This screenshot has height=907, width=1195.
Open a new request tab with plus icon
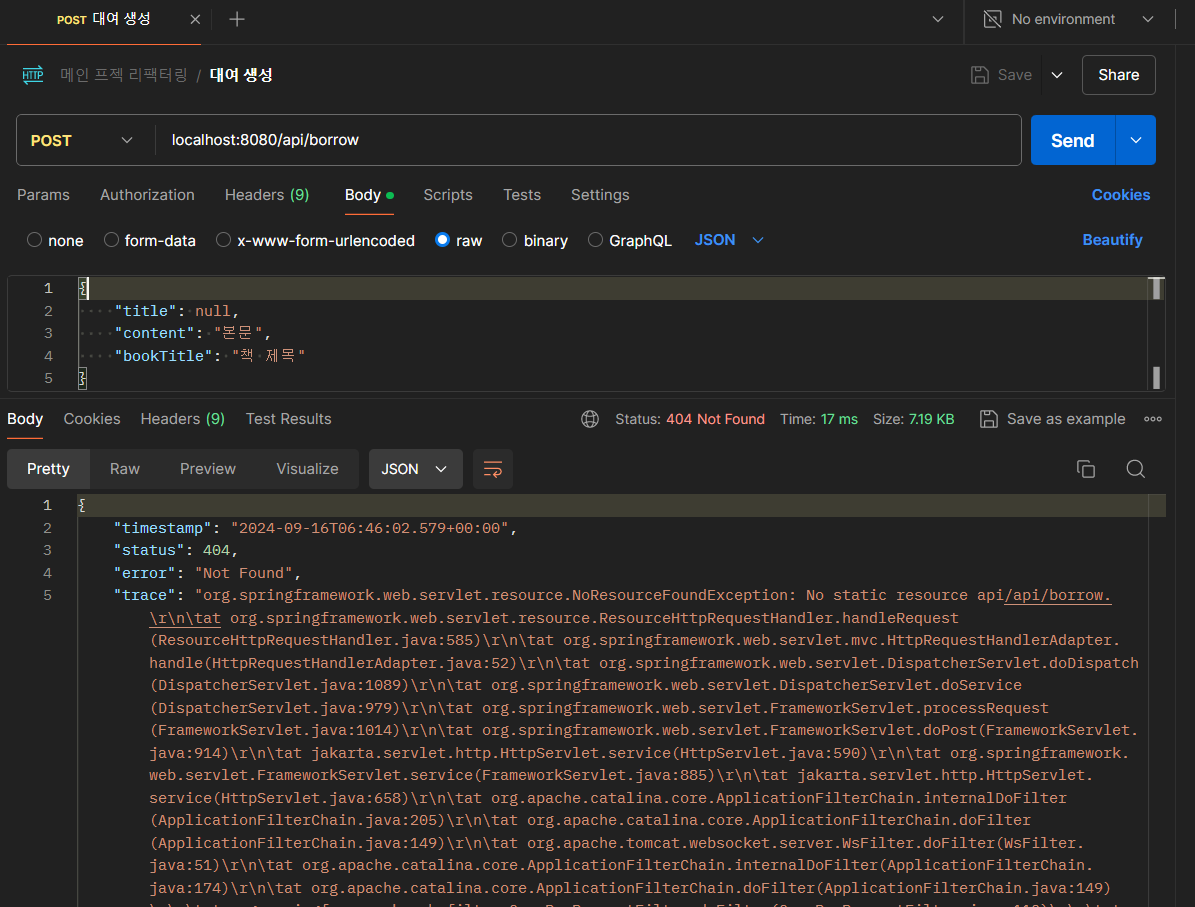coord(237,19)
